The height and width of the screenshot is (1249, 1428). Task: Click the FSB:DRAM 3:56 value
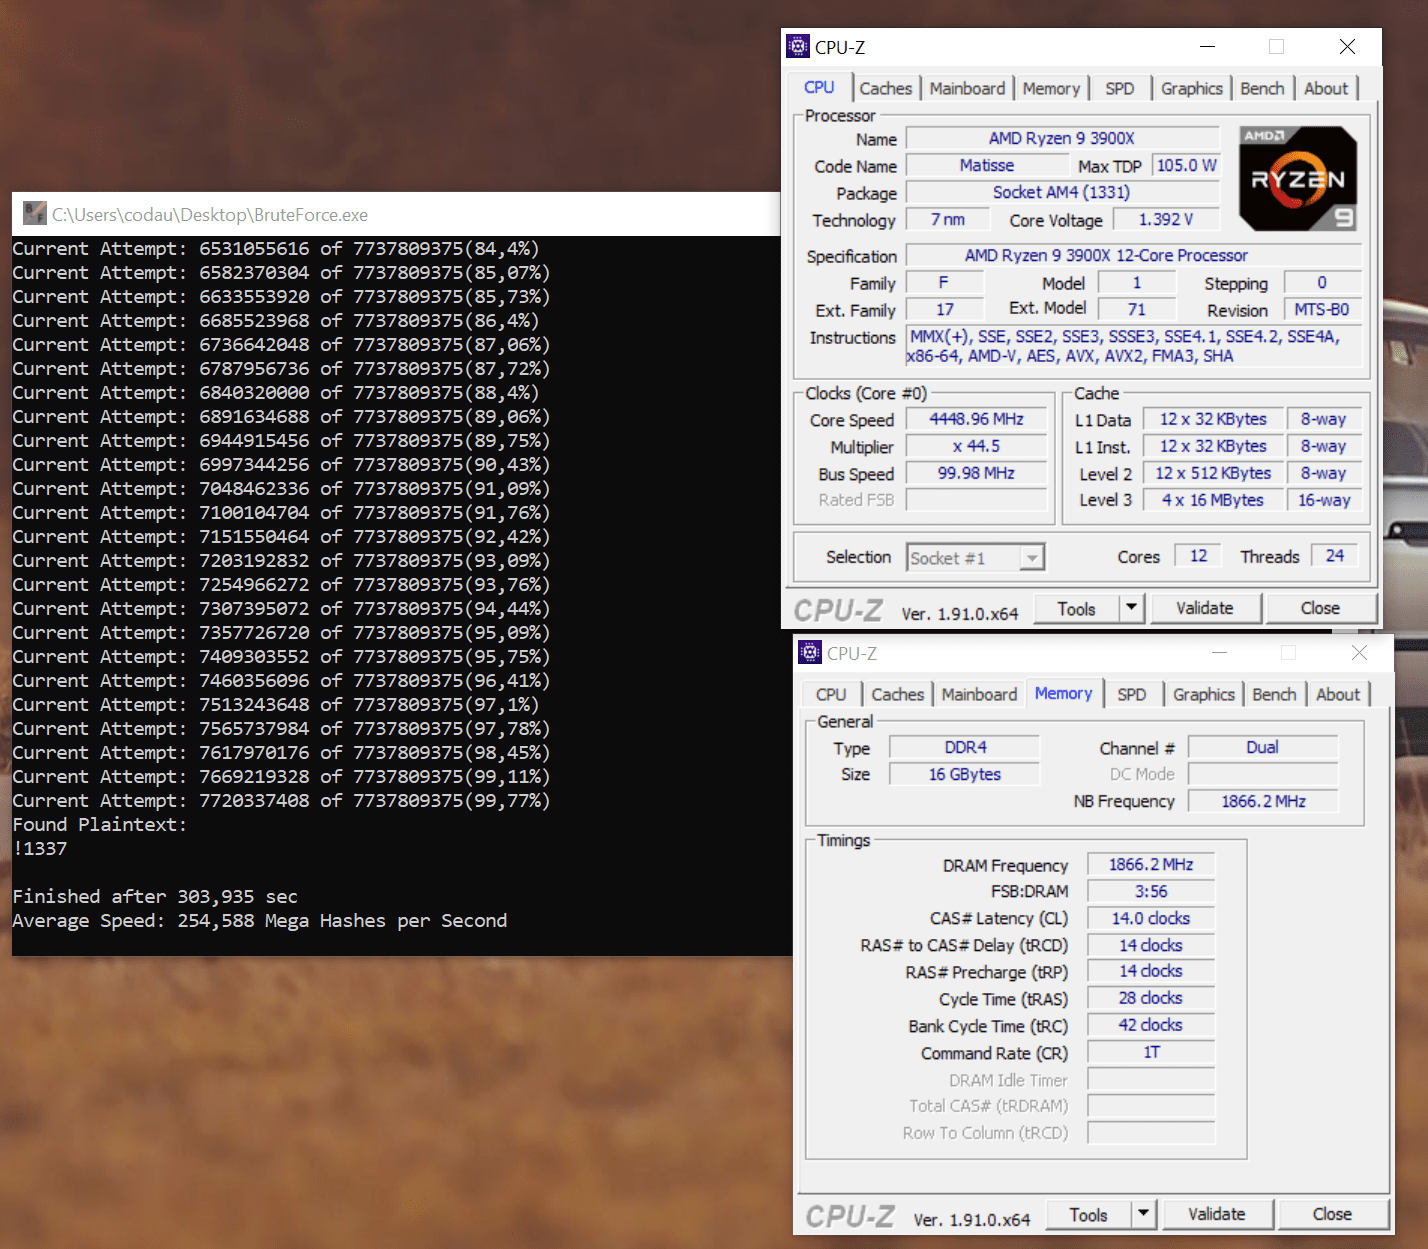point(1151,891)
